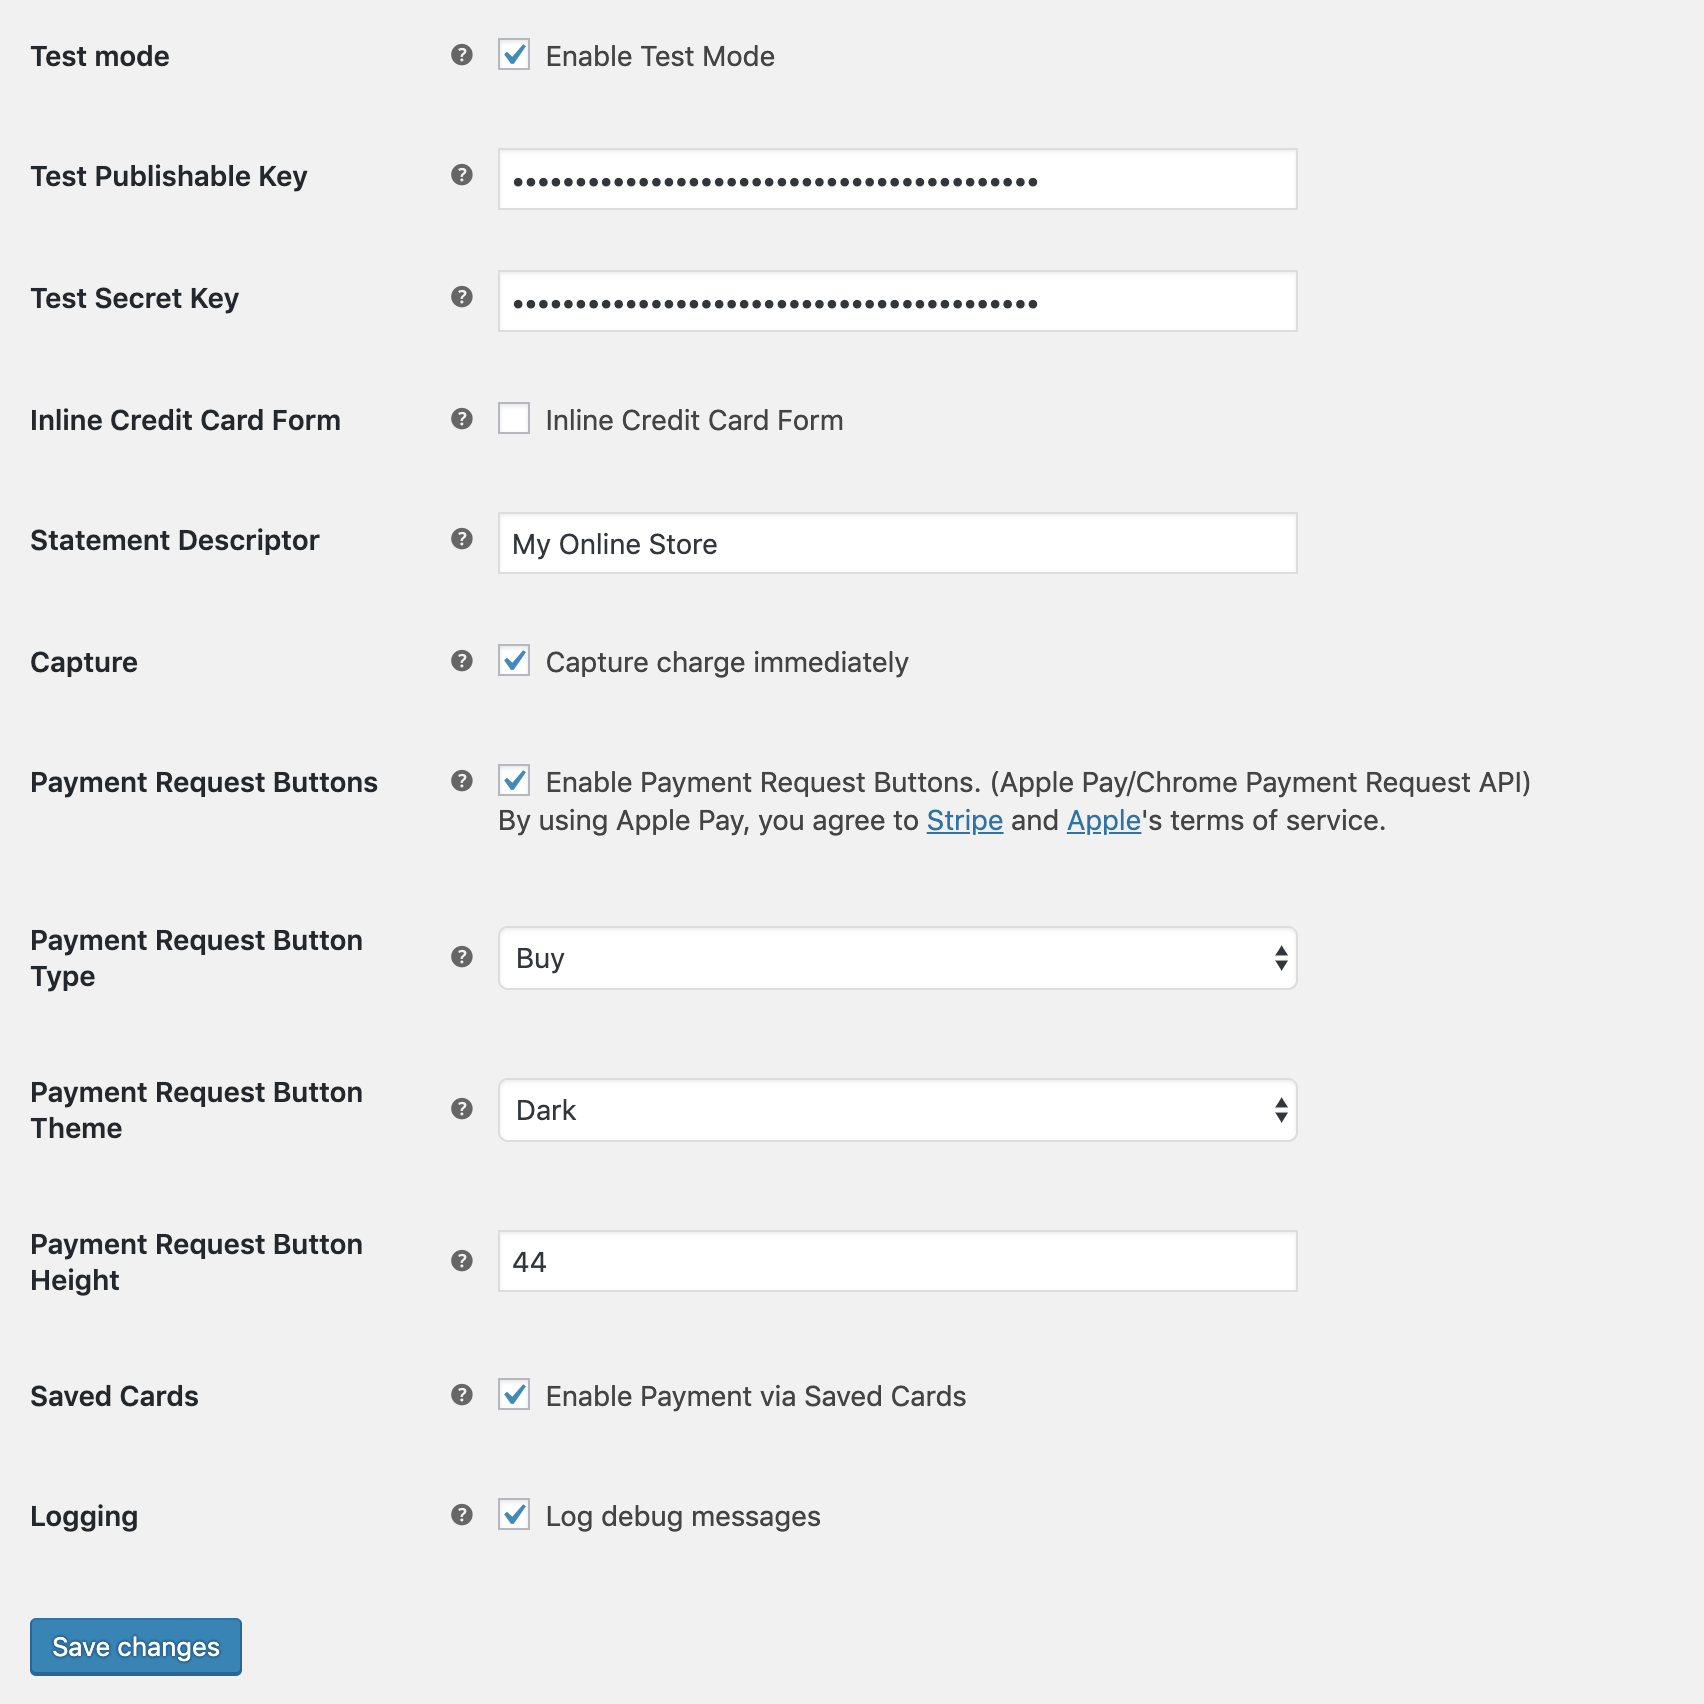1704x1704 pixels.
Task: Enable the Inline Credit Card Form checkbox
Action: pos(514,418)
